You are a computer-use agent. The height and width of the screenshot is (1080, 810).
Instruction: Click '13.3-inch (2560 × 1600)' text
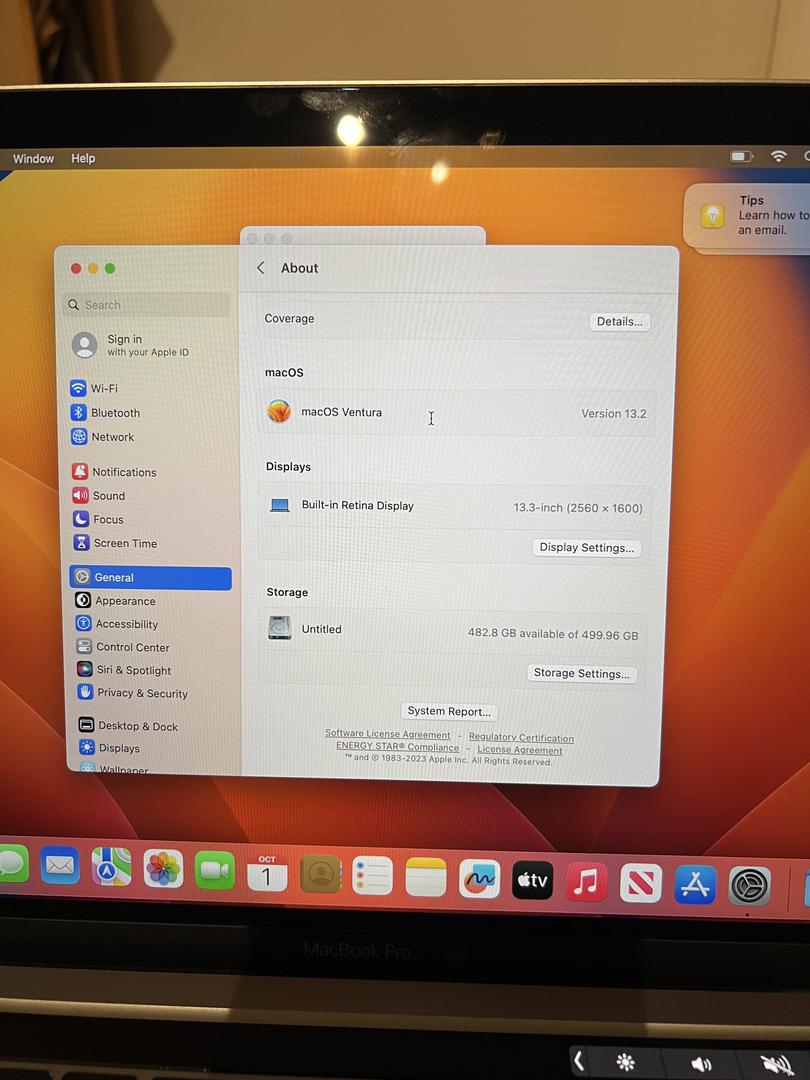pos(578,508)
